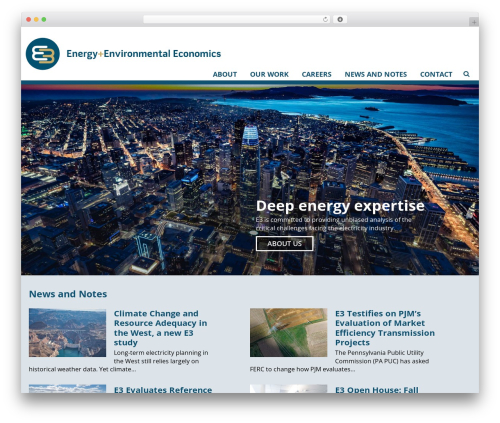Image resolution: width=500 pixels, height=423 pixels.
Task: Open a new tab with the plus button
Action: (474, 22)
